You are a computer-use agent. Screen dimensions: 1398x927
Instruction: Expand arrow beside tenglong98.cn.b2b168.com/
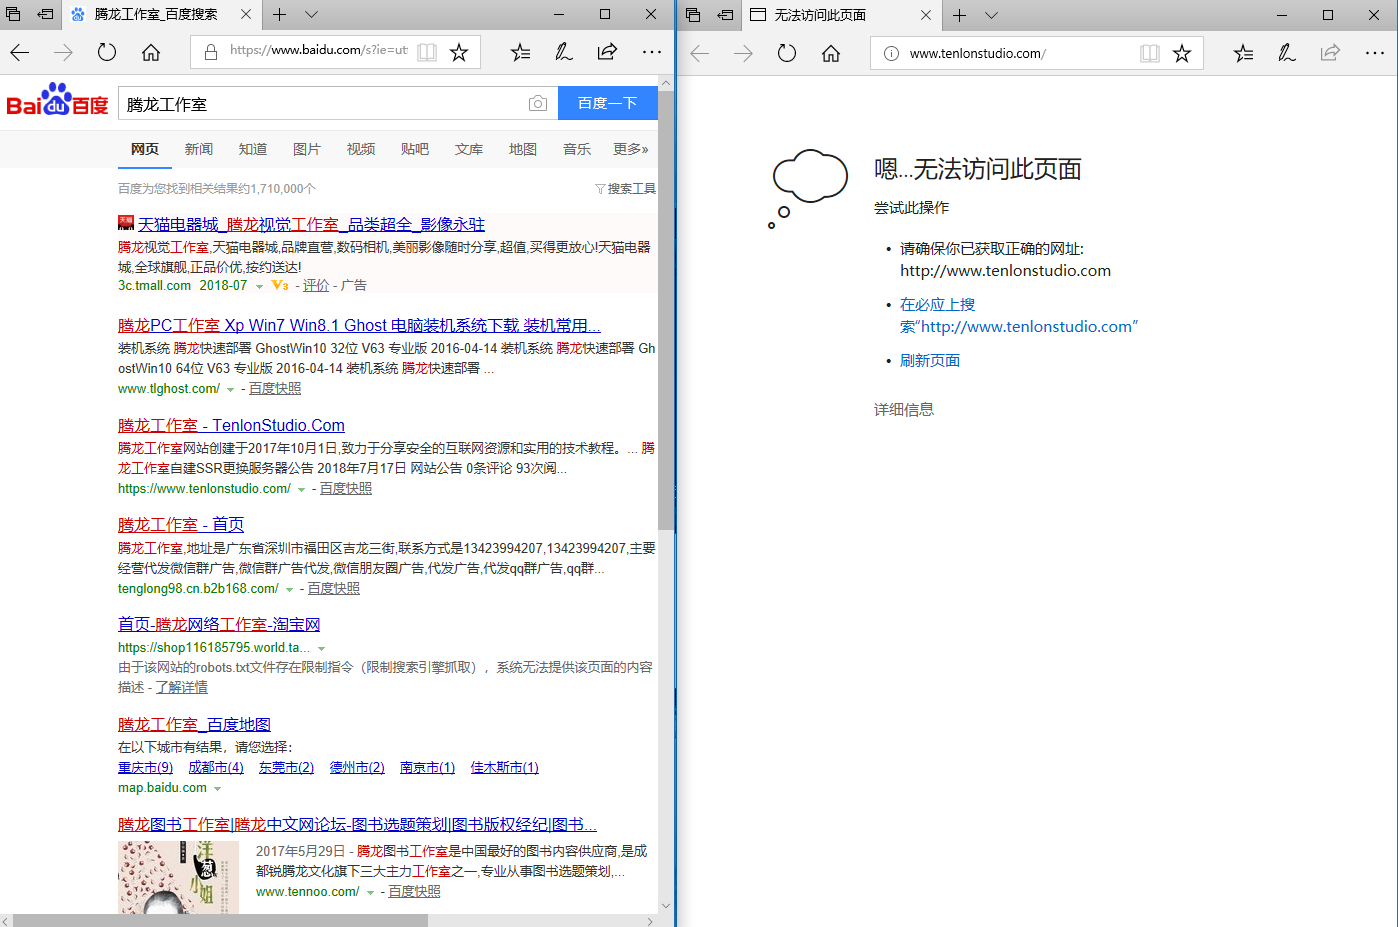289,589
